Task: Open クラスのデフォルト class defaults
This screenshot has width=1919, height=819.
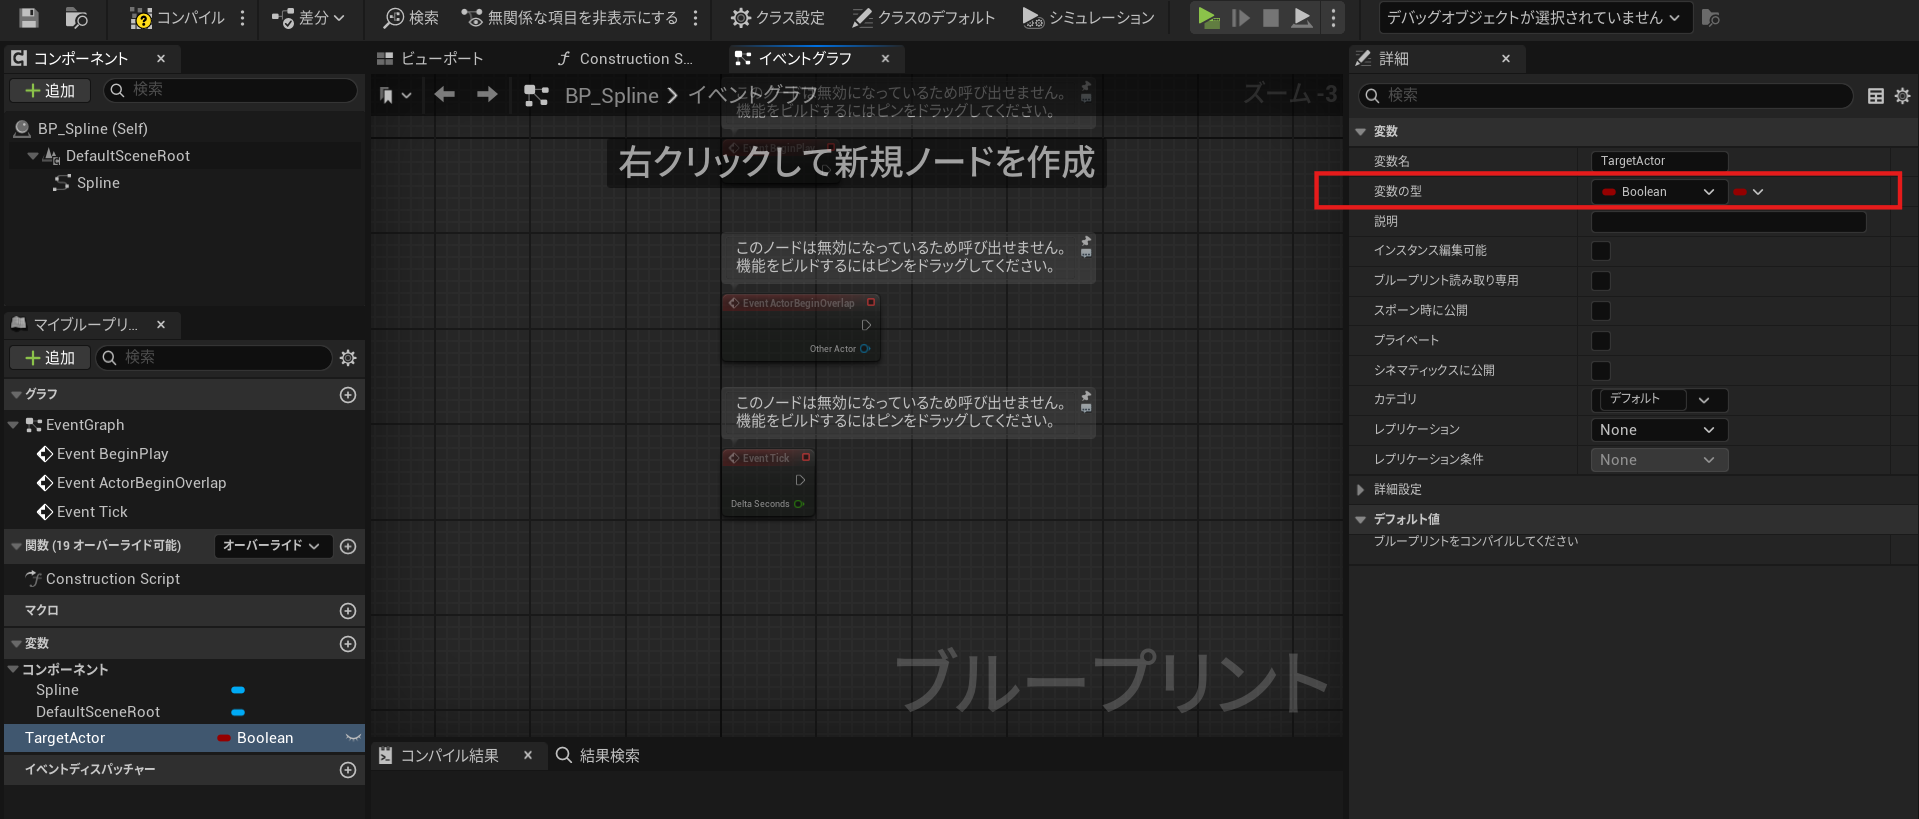Action: 923,17
